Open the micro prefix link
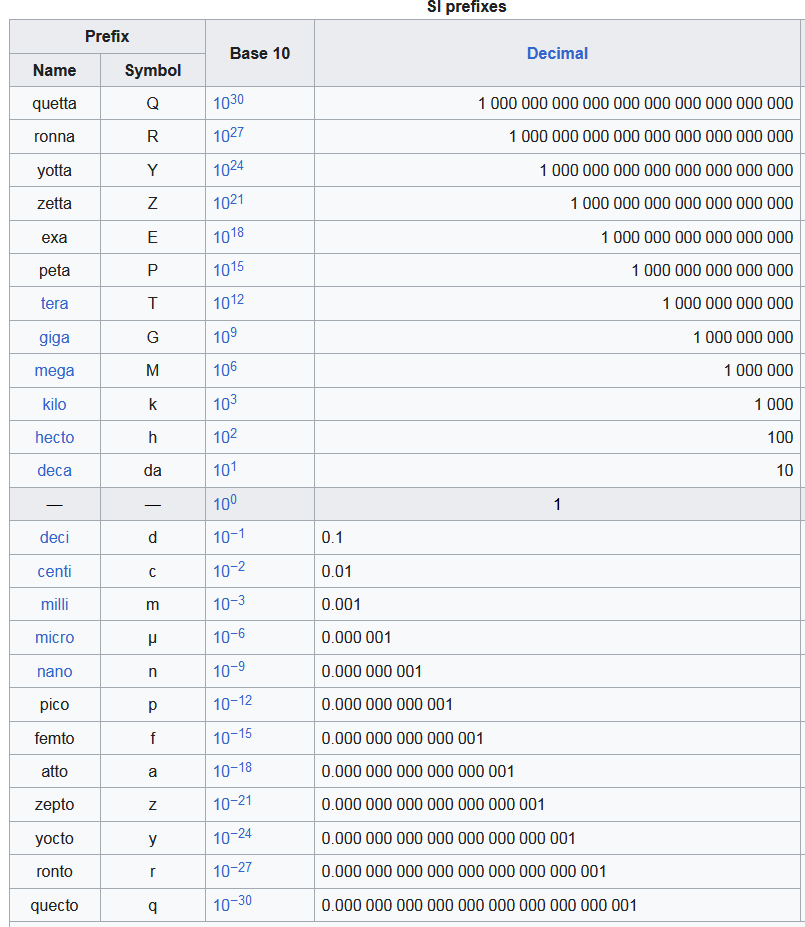The image size is (805, 927). [54, 637]
